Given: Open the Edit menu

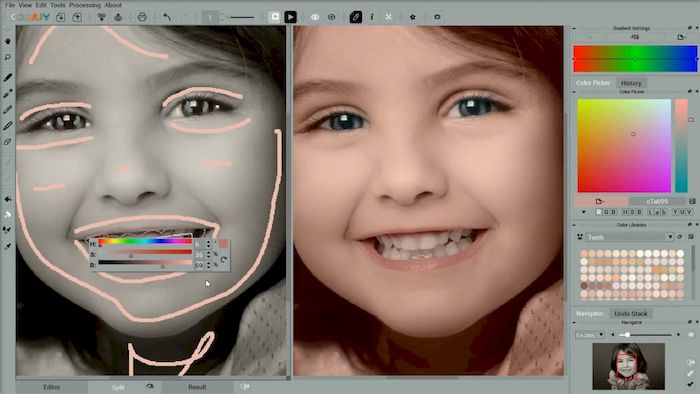Looking at the screenshot, I should pyautogui.click(x=41, y=5).
